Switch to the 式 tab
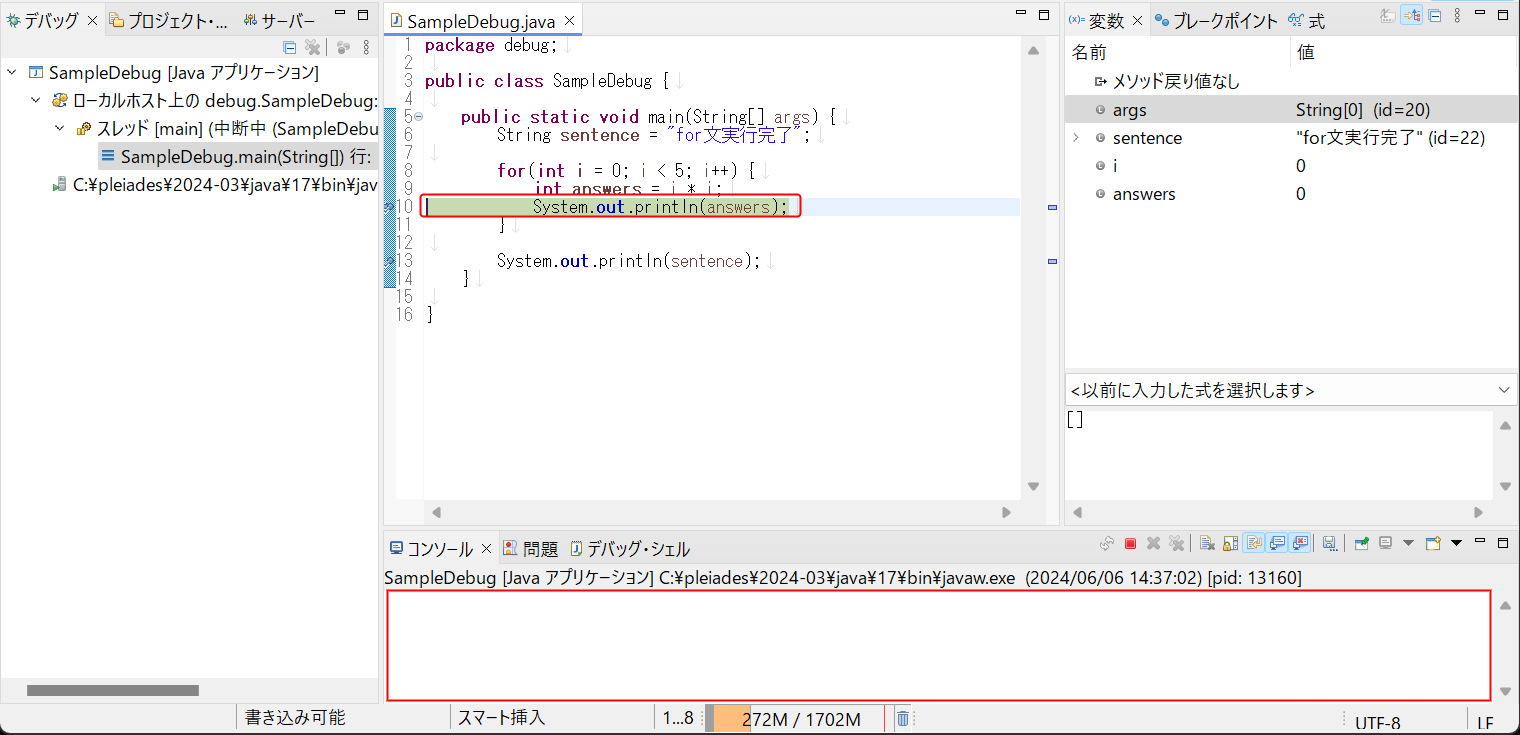The height and width of the screenshot is (735, 1520). [1307, 20]
